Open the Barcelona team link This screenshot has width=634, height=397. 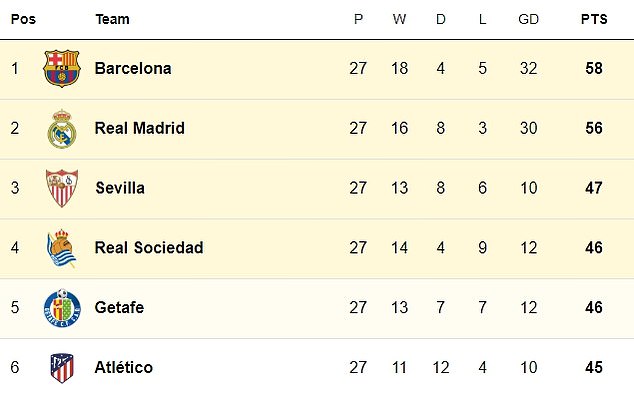133,68
